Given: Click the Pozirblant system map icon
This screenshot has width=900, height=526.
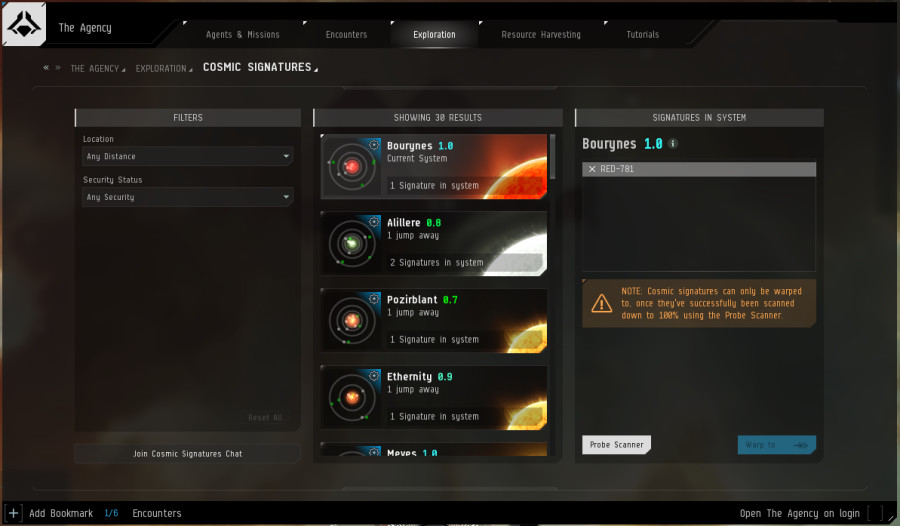Looking at the screenshot, I should click(351, 320).
